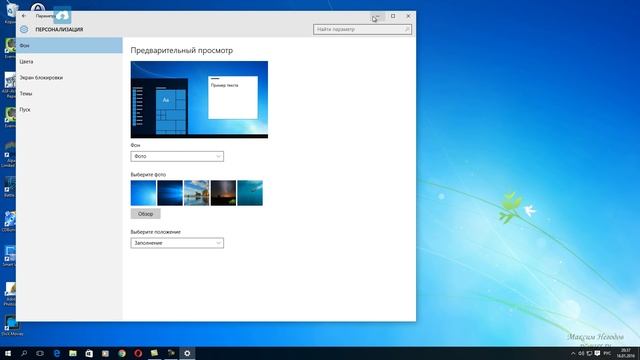640x360 pixels.
Task: Choose the night sky tent photo thumbnail
Action: [223, 193]
